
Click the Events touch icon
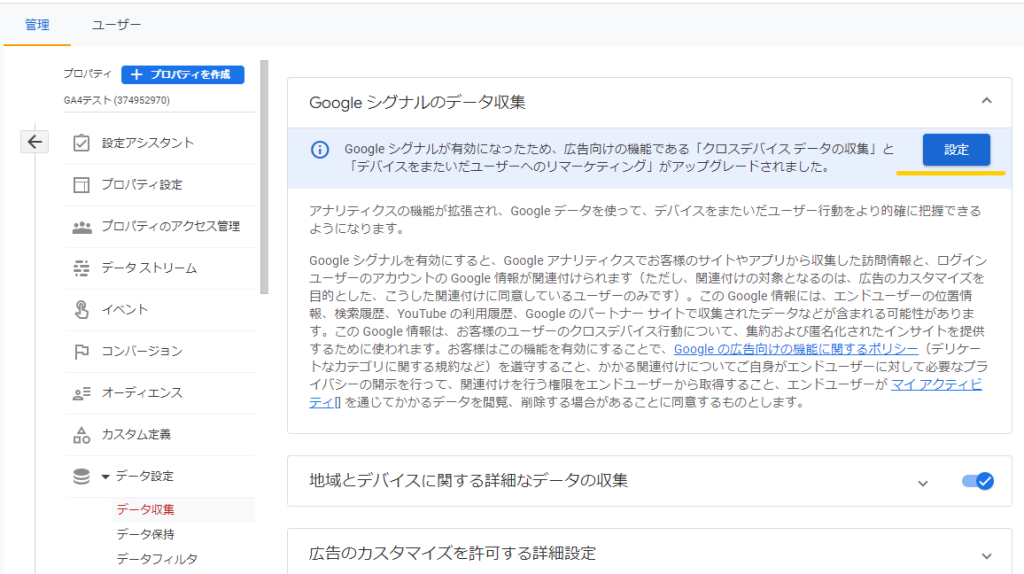81,310
